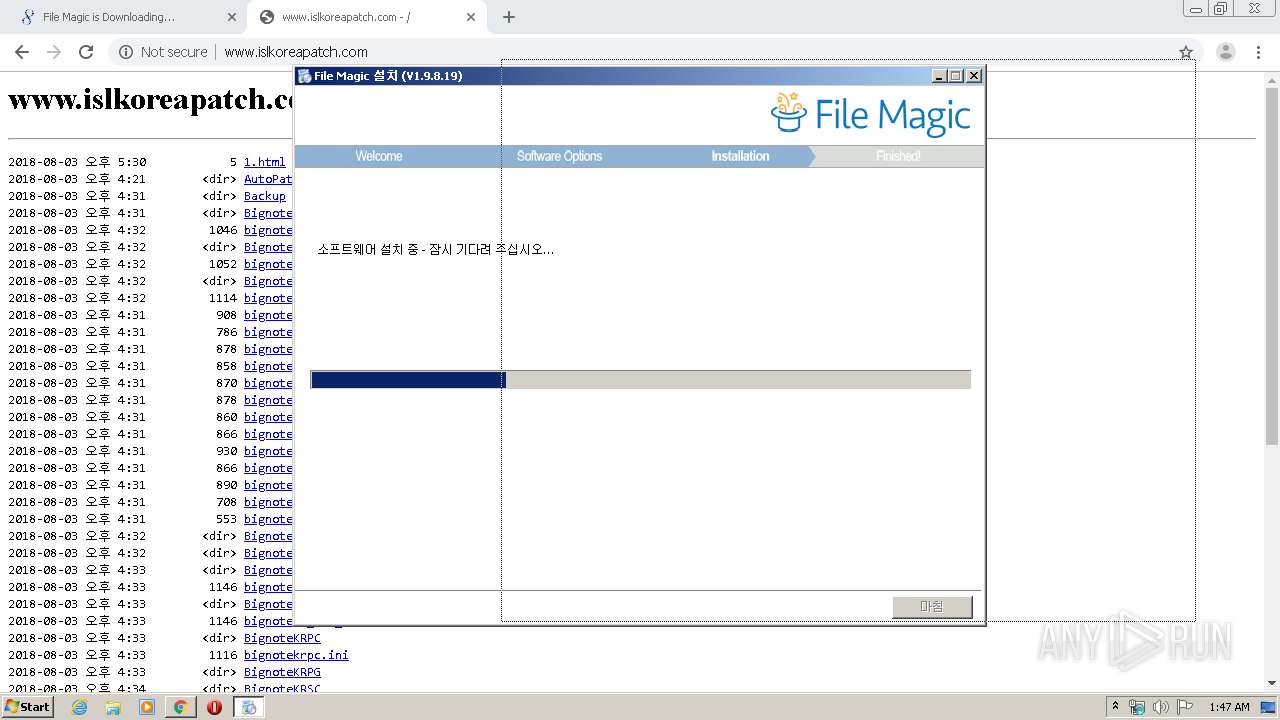Launch Internet Explorer from the taskbar
The width and height of the screenshot is (1280, 720).
coord(79,707)
